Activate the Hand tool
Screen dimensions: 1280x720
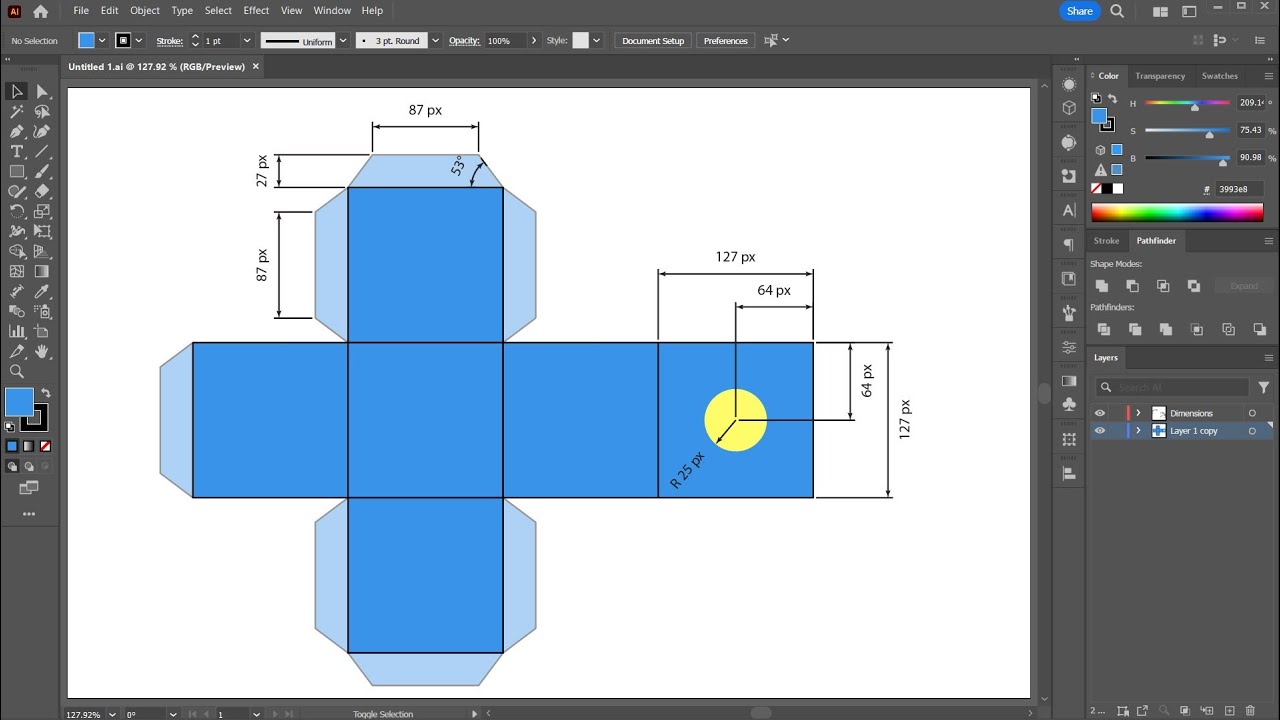pyautogui.click(x=42, y=351)
